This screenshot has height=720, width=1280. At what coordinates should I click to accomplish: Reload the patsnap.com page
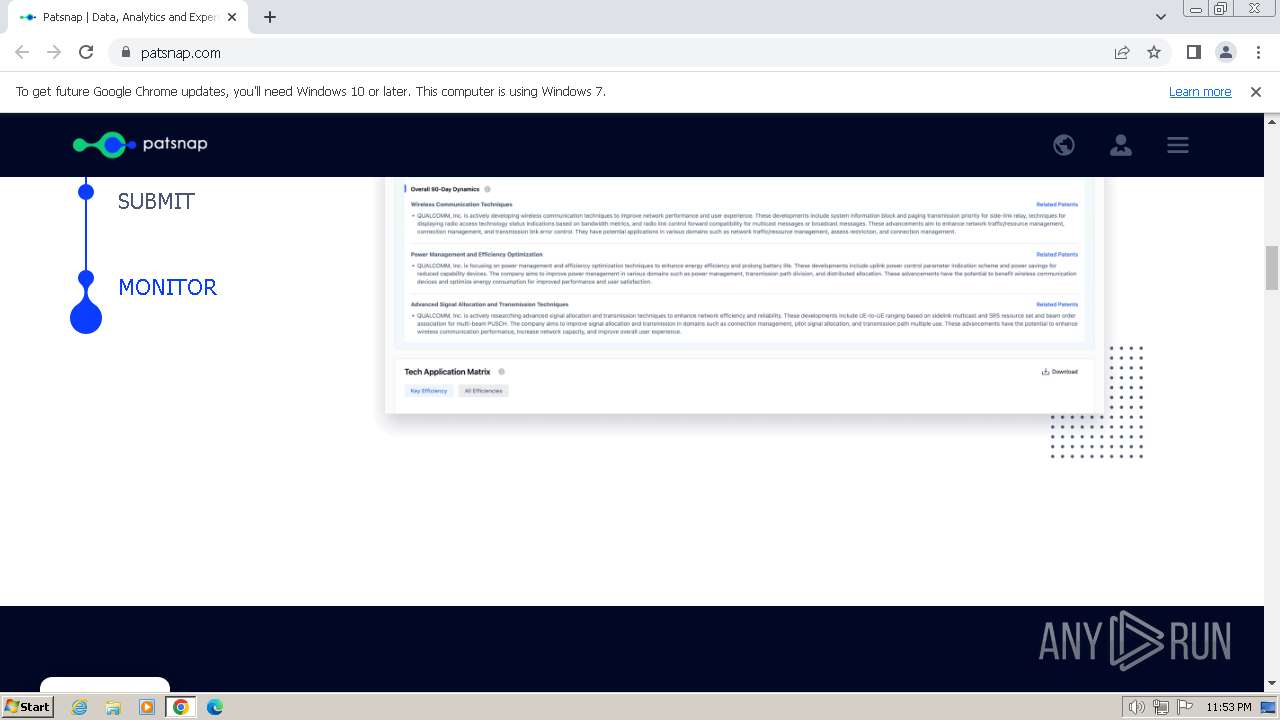[86, 52]
